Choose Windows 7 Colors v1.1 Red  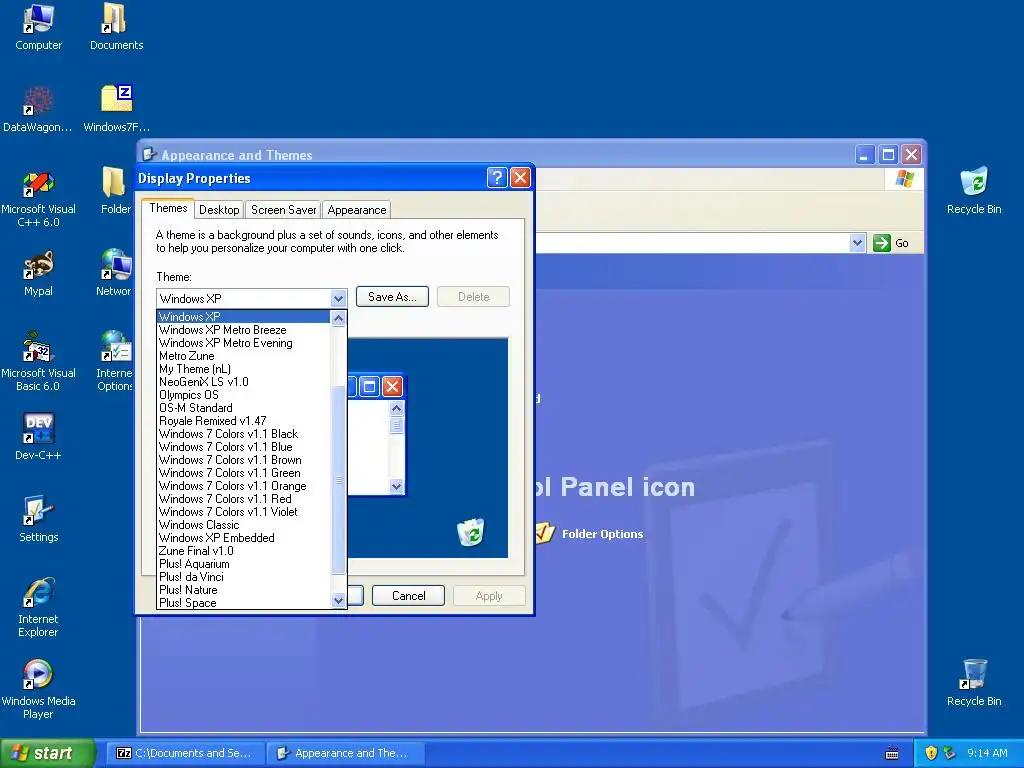click(244, 499)
